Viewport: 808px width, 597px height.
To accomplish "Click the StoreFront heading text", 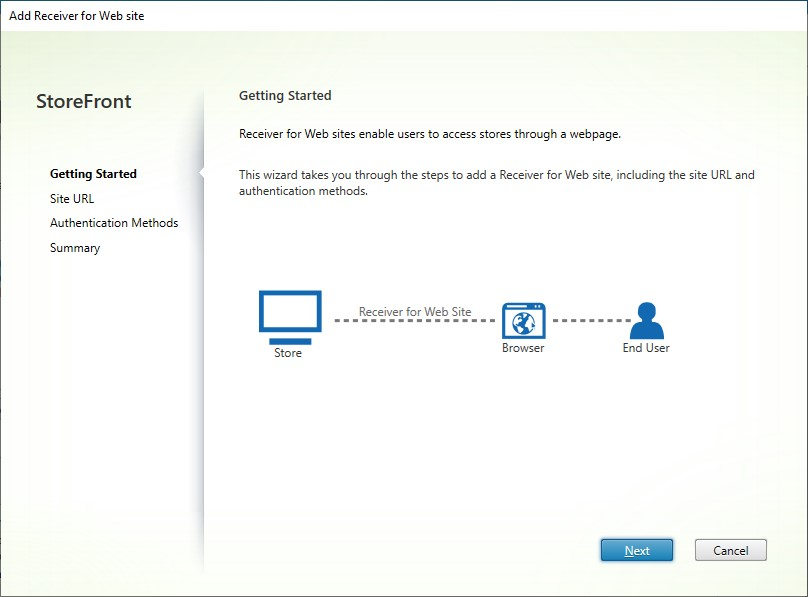I will click(x=83, y=101).
